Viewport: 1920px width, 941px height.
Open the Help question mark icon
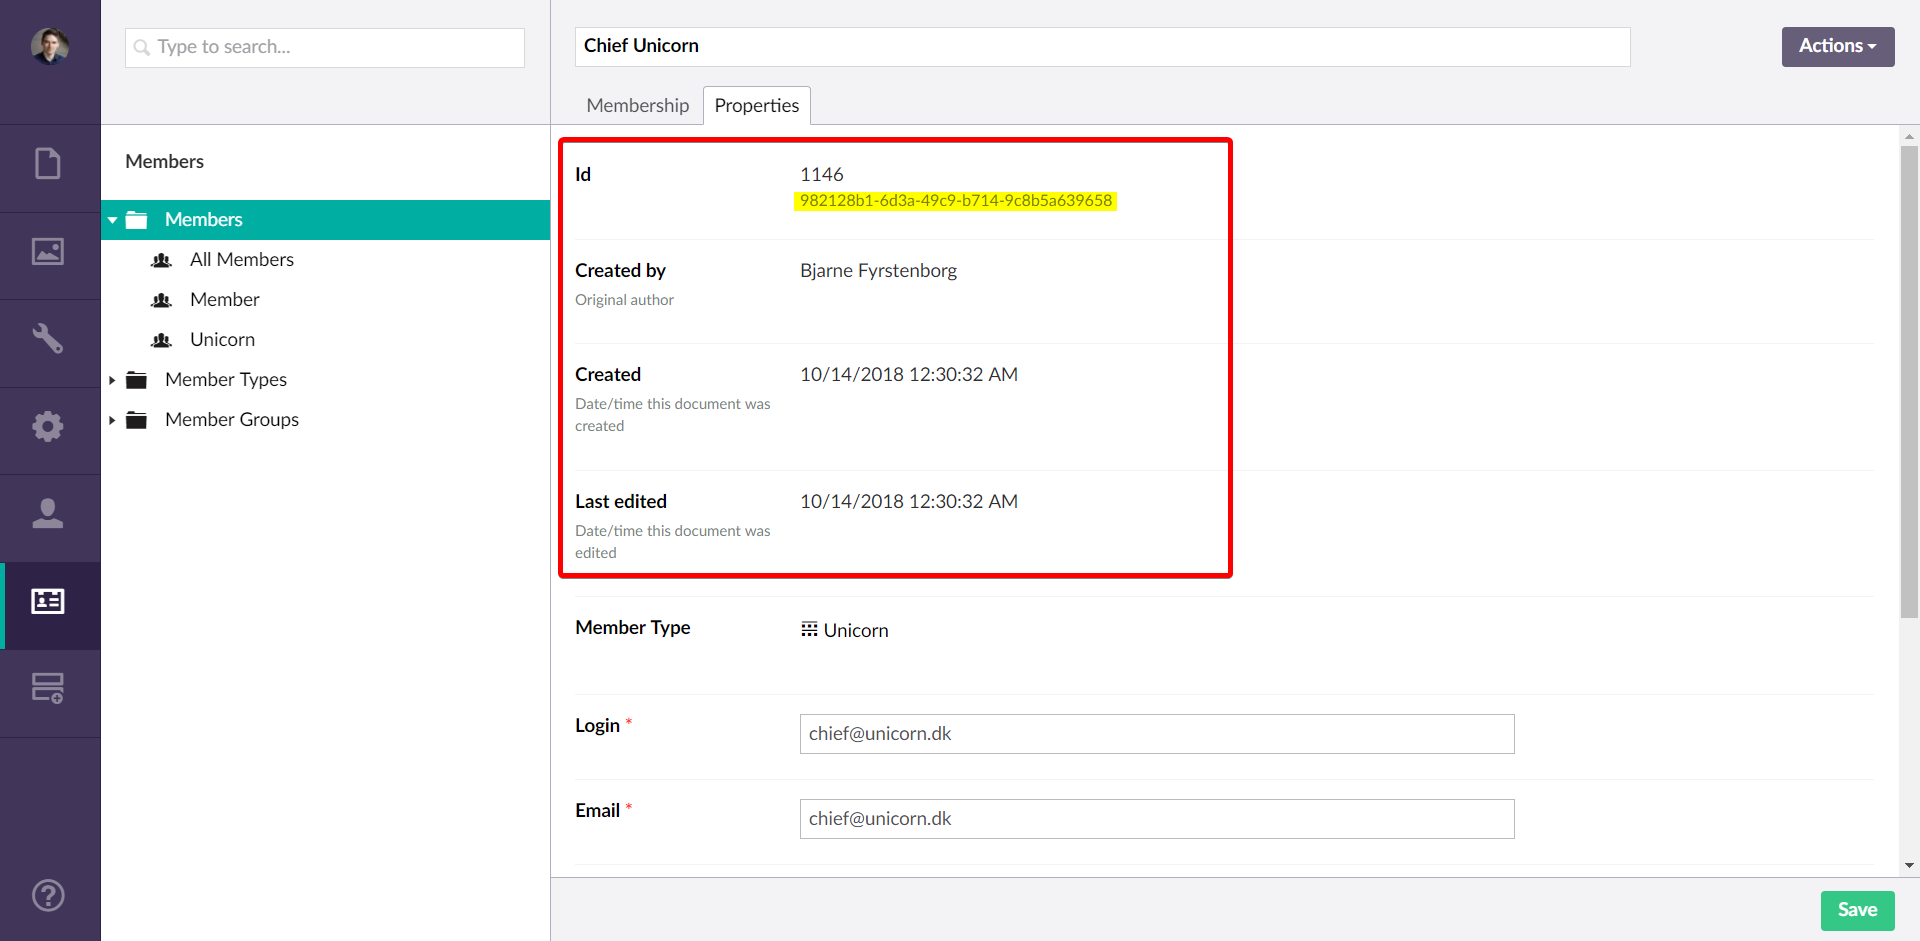click(x=48, y=895)
